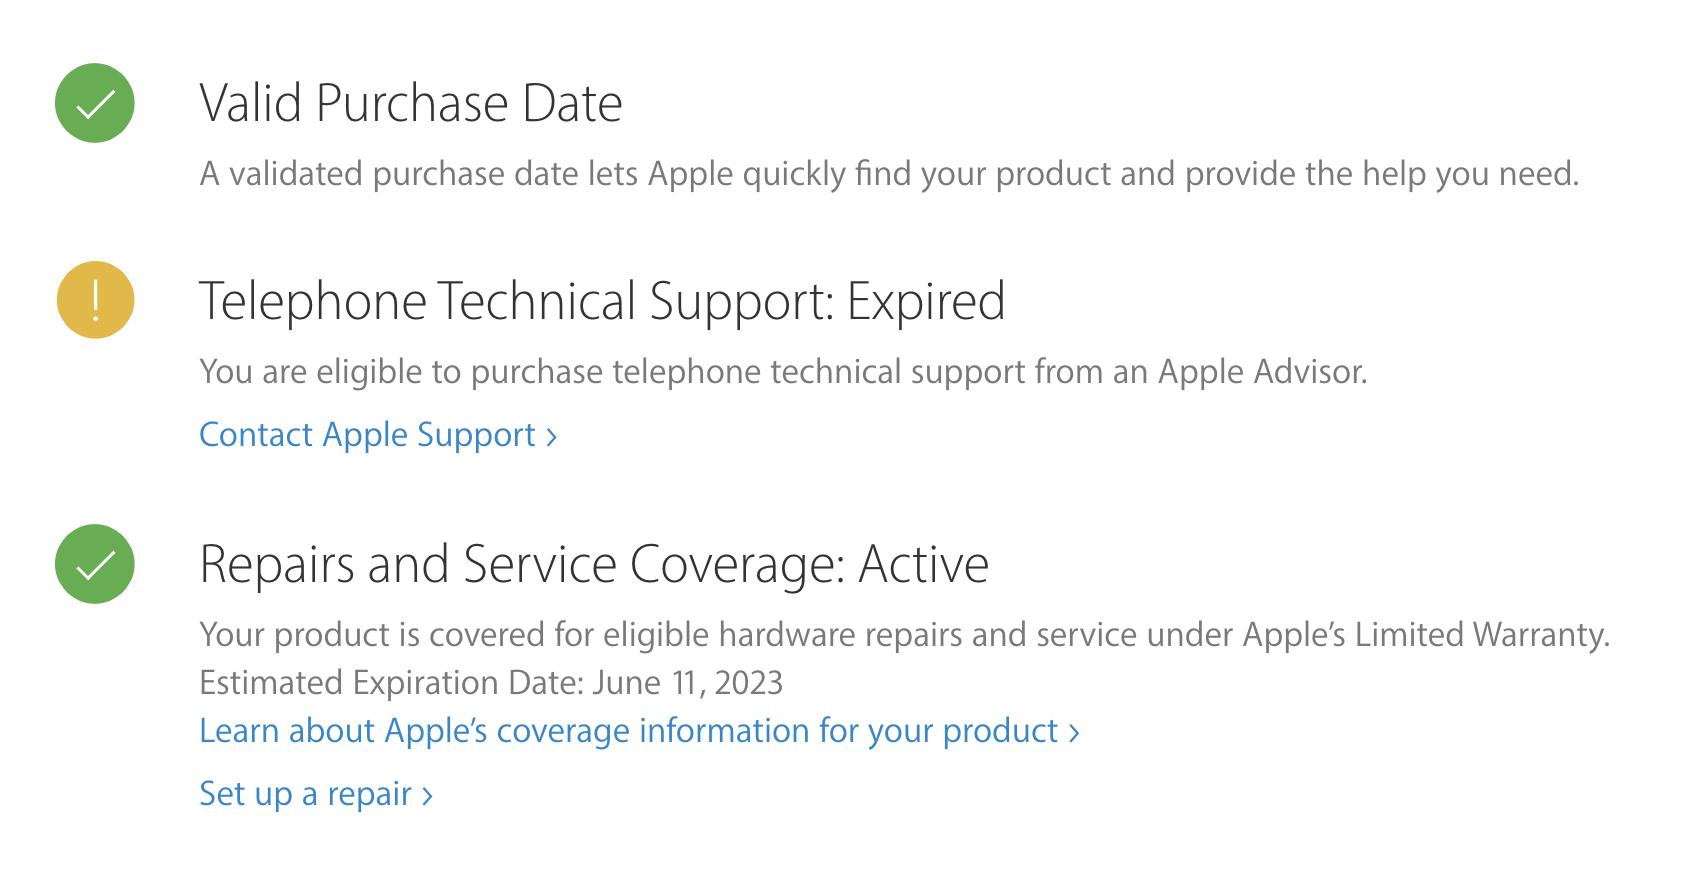Viewport: 1694px width, 894px height.
Task: Click the validated purchase date description text
Action: (888, 174)
